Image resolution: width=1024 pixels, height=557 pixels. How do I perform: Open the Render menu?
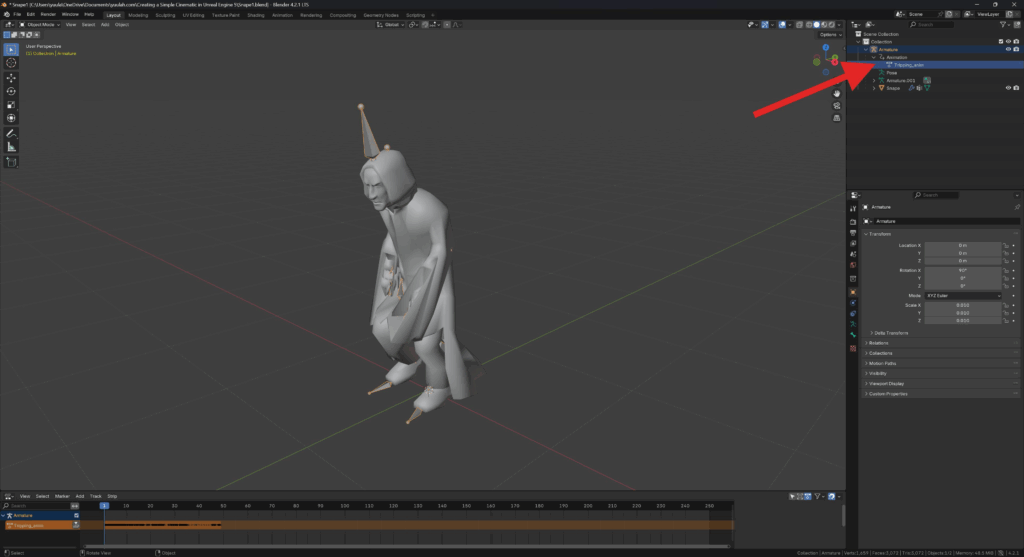coord(47,15)
